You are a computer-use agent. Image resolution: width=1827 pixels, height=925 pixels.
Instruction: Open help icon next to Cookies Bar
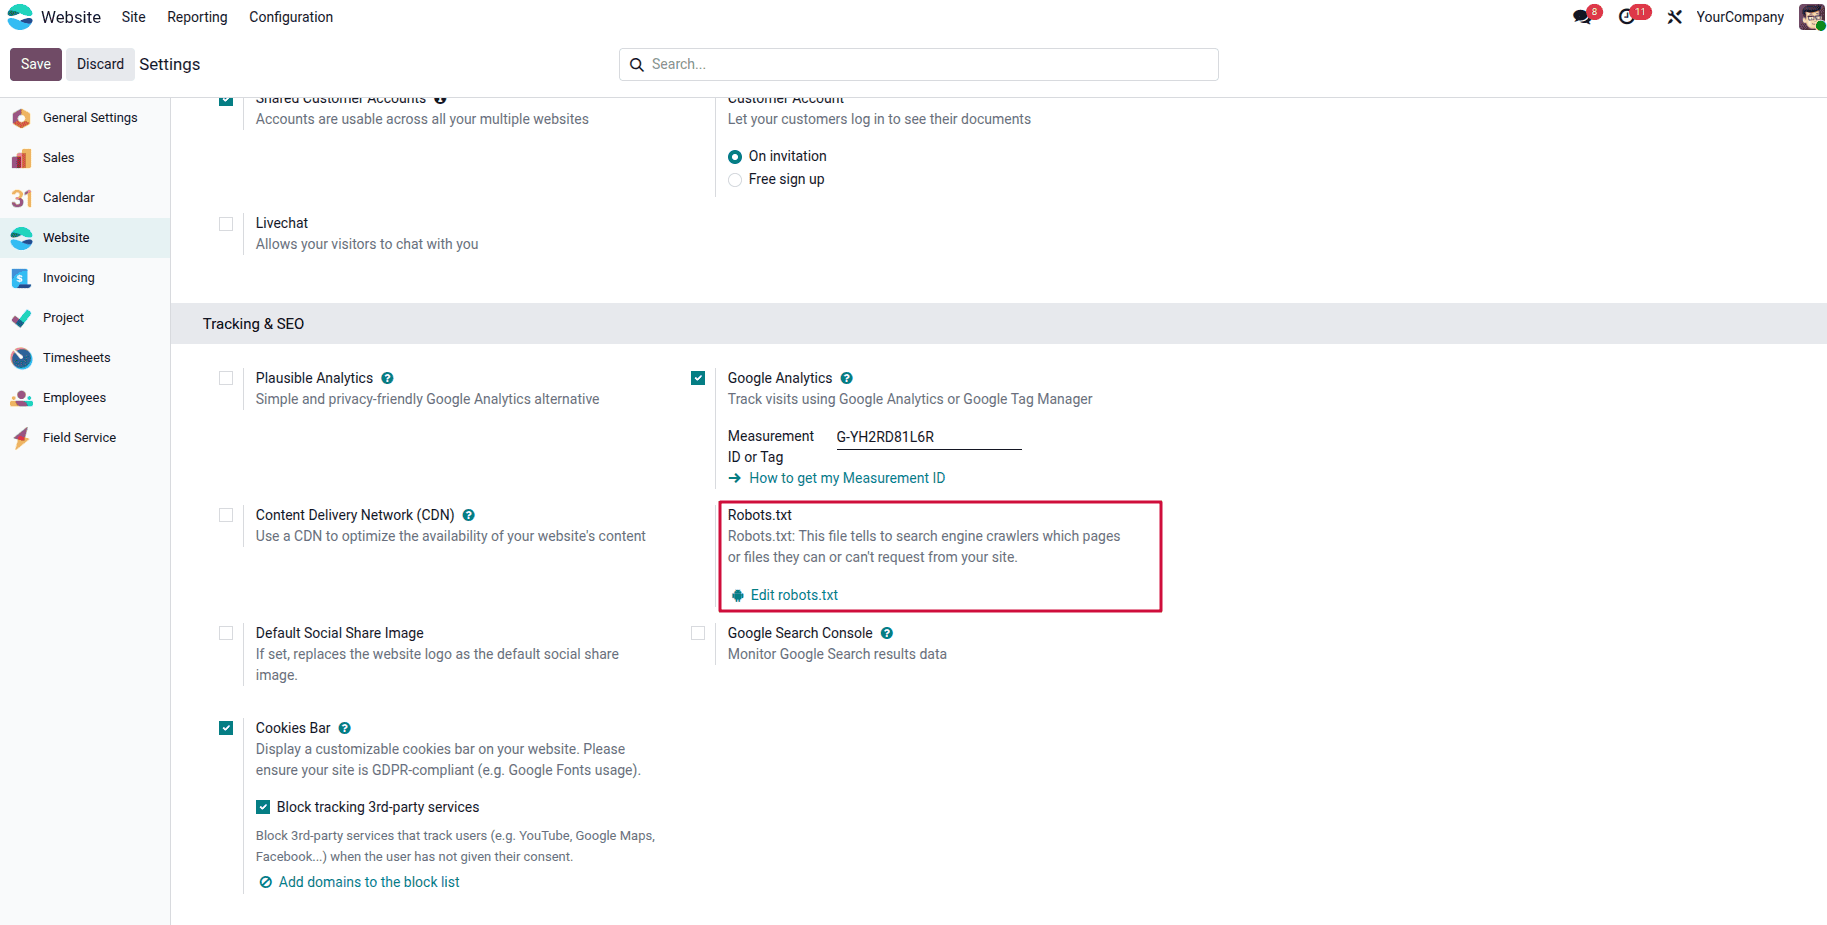coord(344,728)
